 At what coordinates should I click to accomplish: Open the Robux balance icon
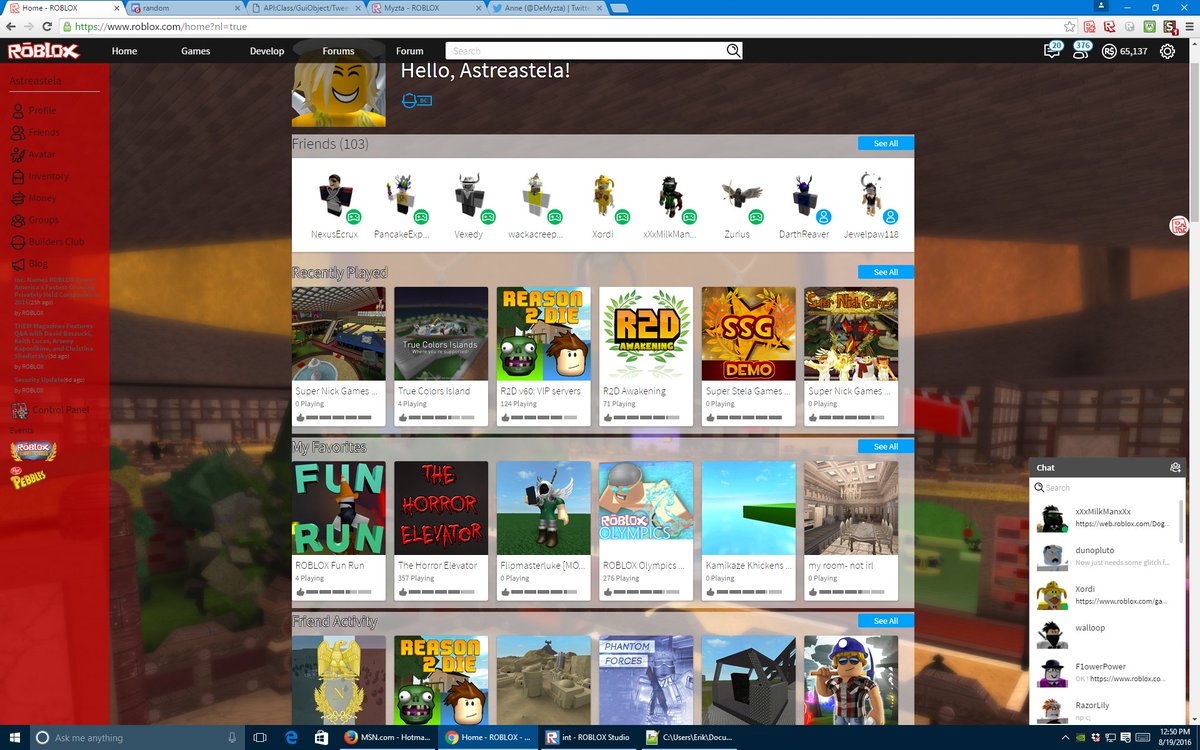tap(1109, 51)
